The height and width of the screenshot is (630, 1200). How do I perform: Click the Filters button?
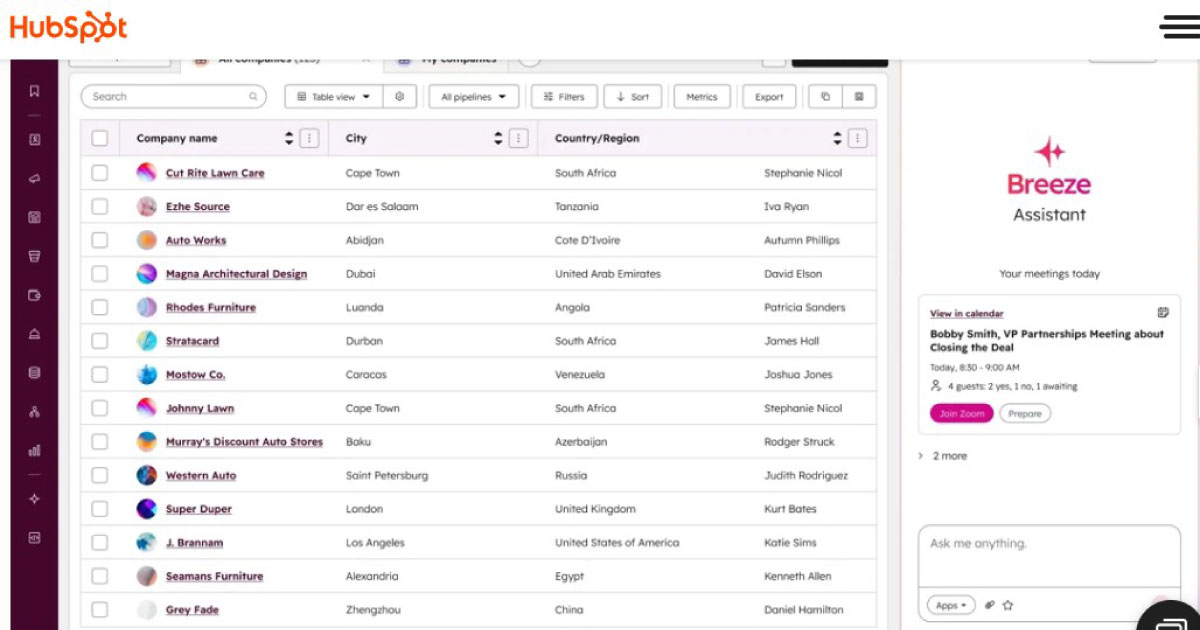click(x=564, y=97)
